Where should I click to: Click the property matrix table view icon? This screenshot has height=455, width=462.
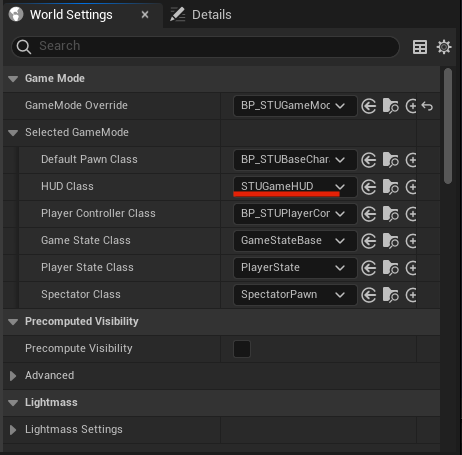[420, 47]
